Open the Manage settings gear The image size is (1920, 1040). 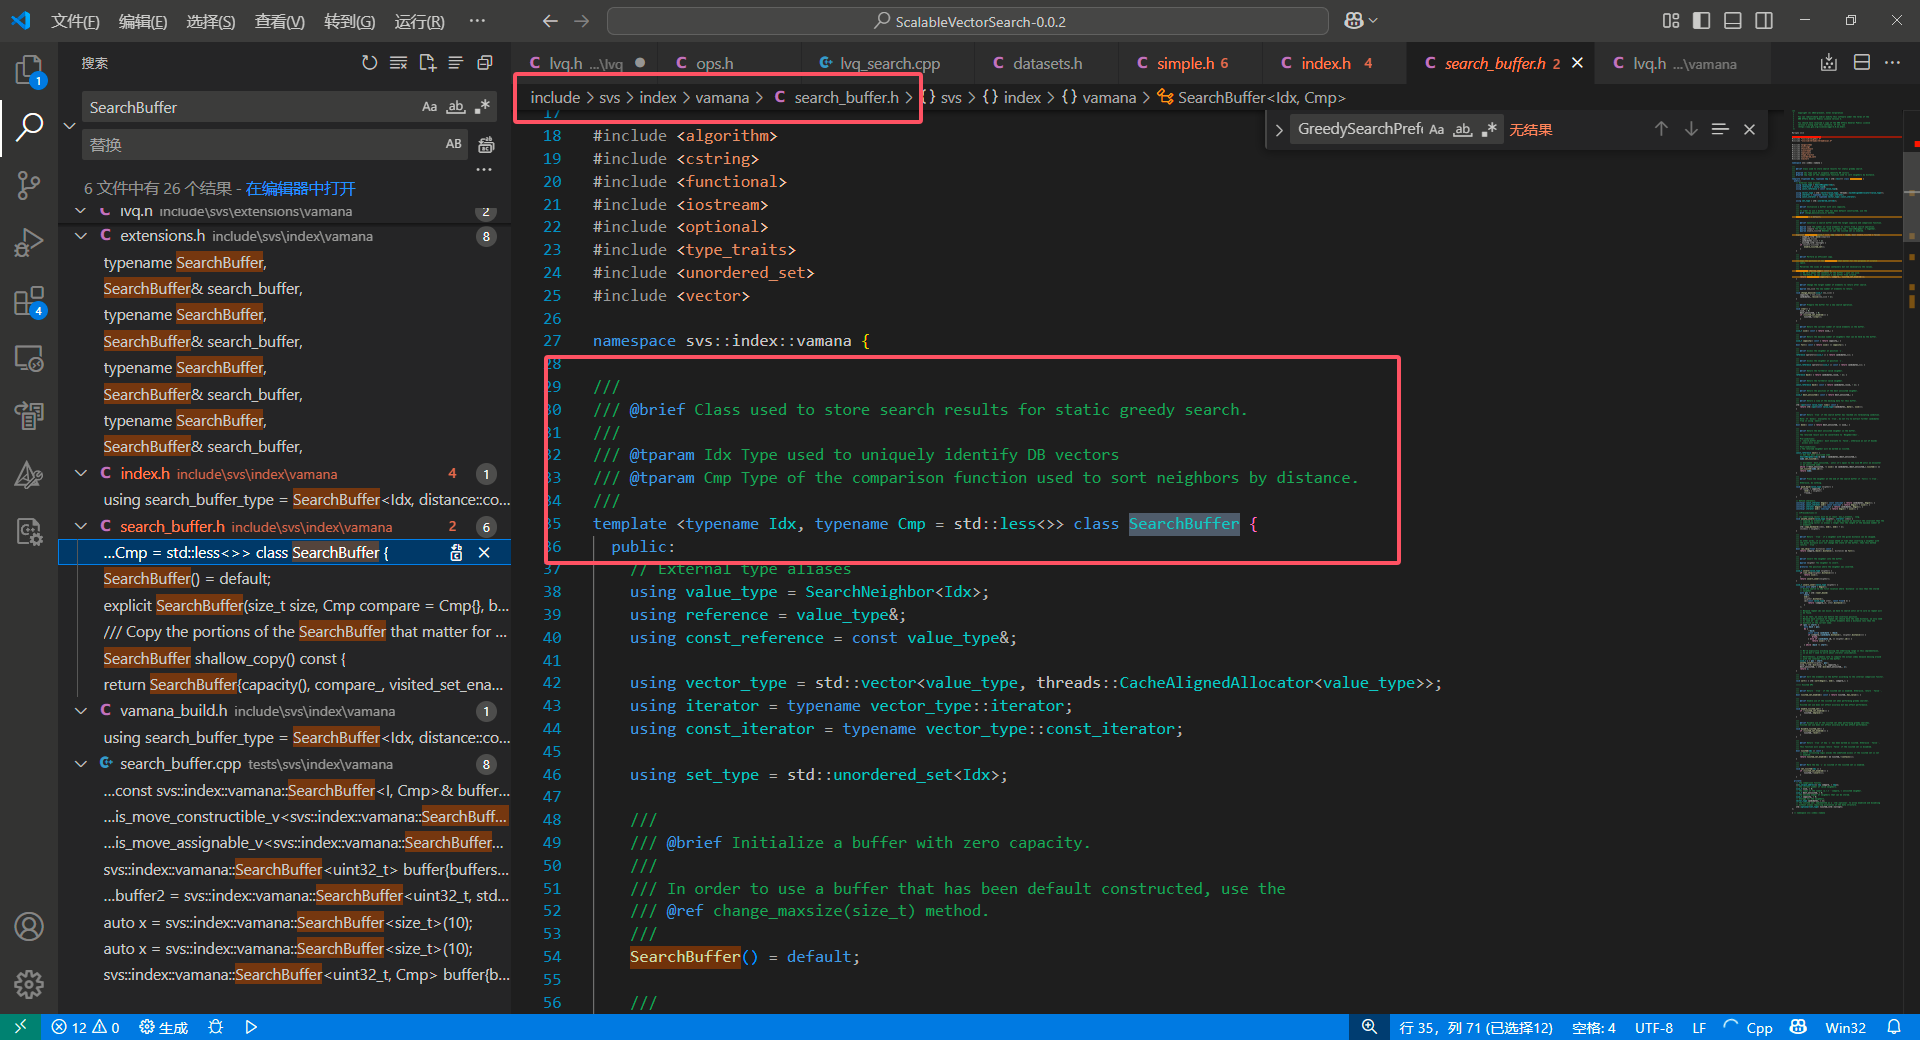(x=29, y=984)
